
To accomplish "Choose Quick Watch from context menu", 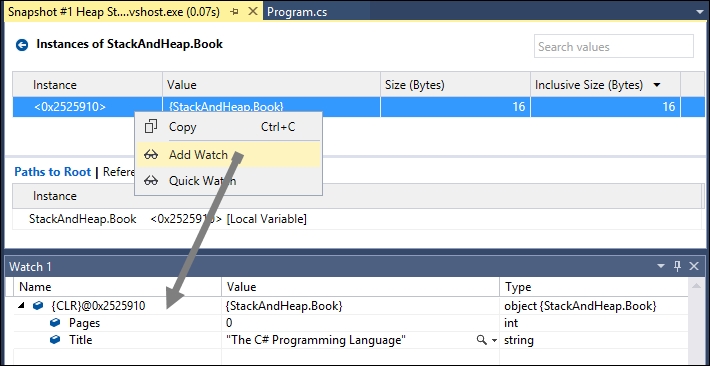I will coord(228,181).
